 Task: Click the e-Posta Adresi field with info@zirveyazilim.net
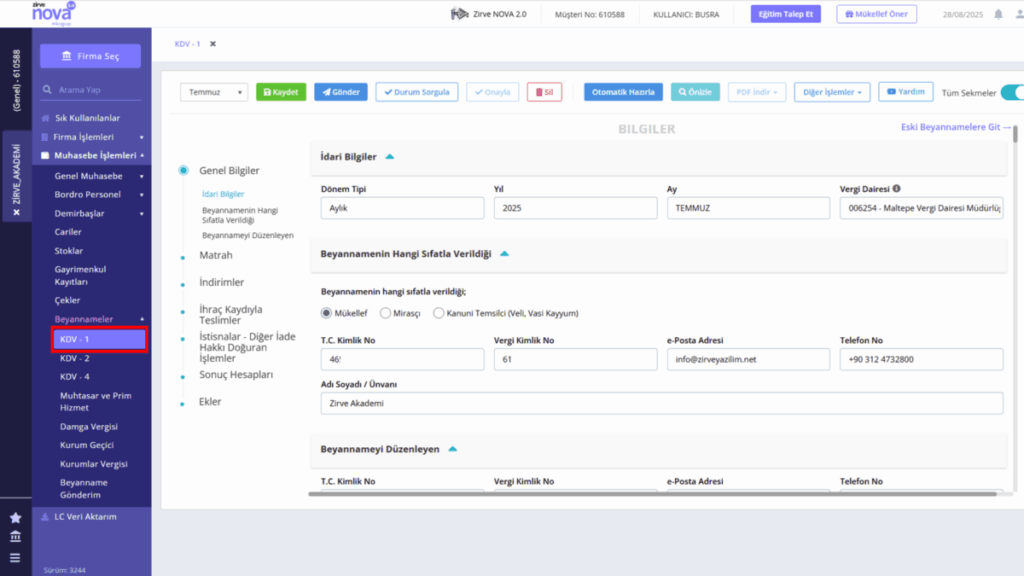(x=748, y=359)
